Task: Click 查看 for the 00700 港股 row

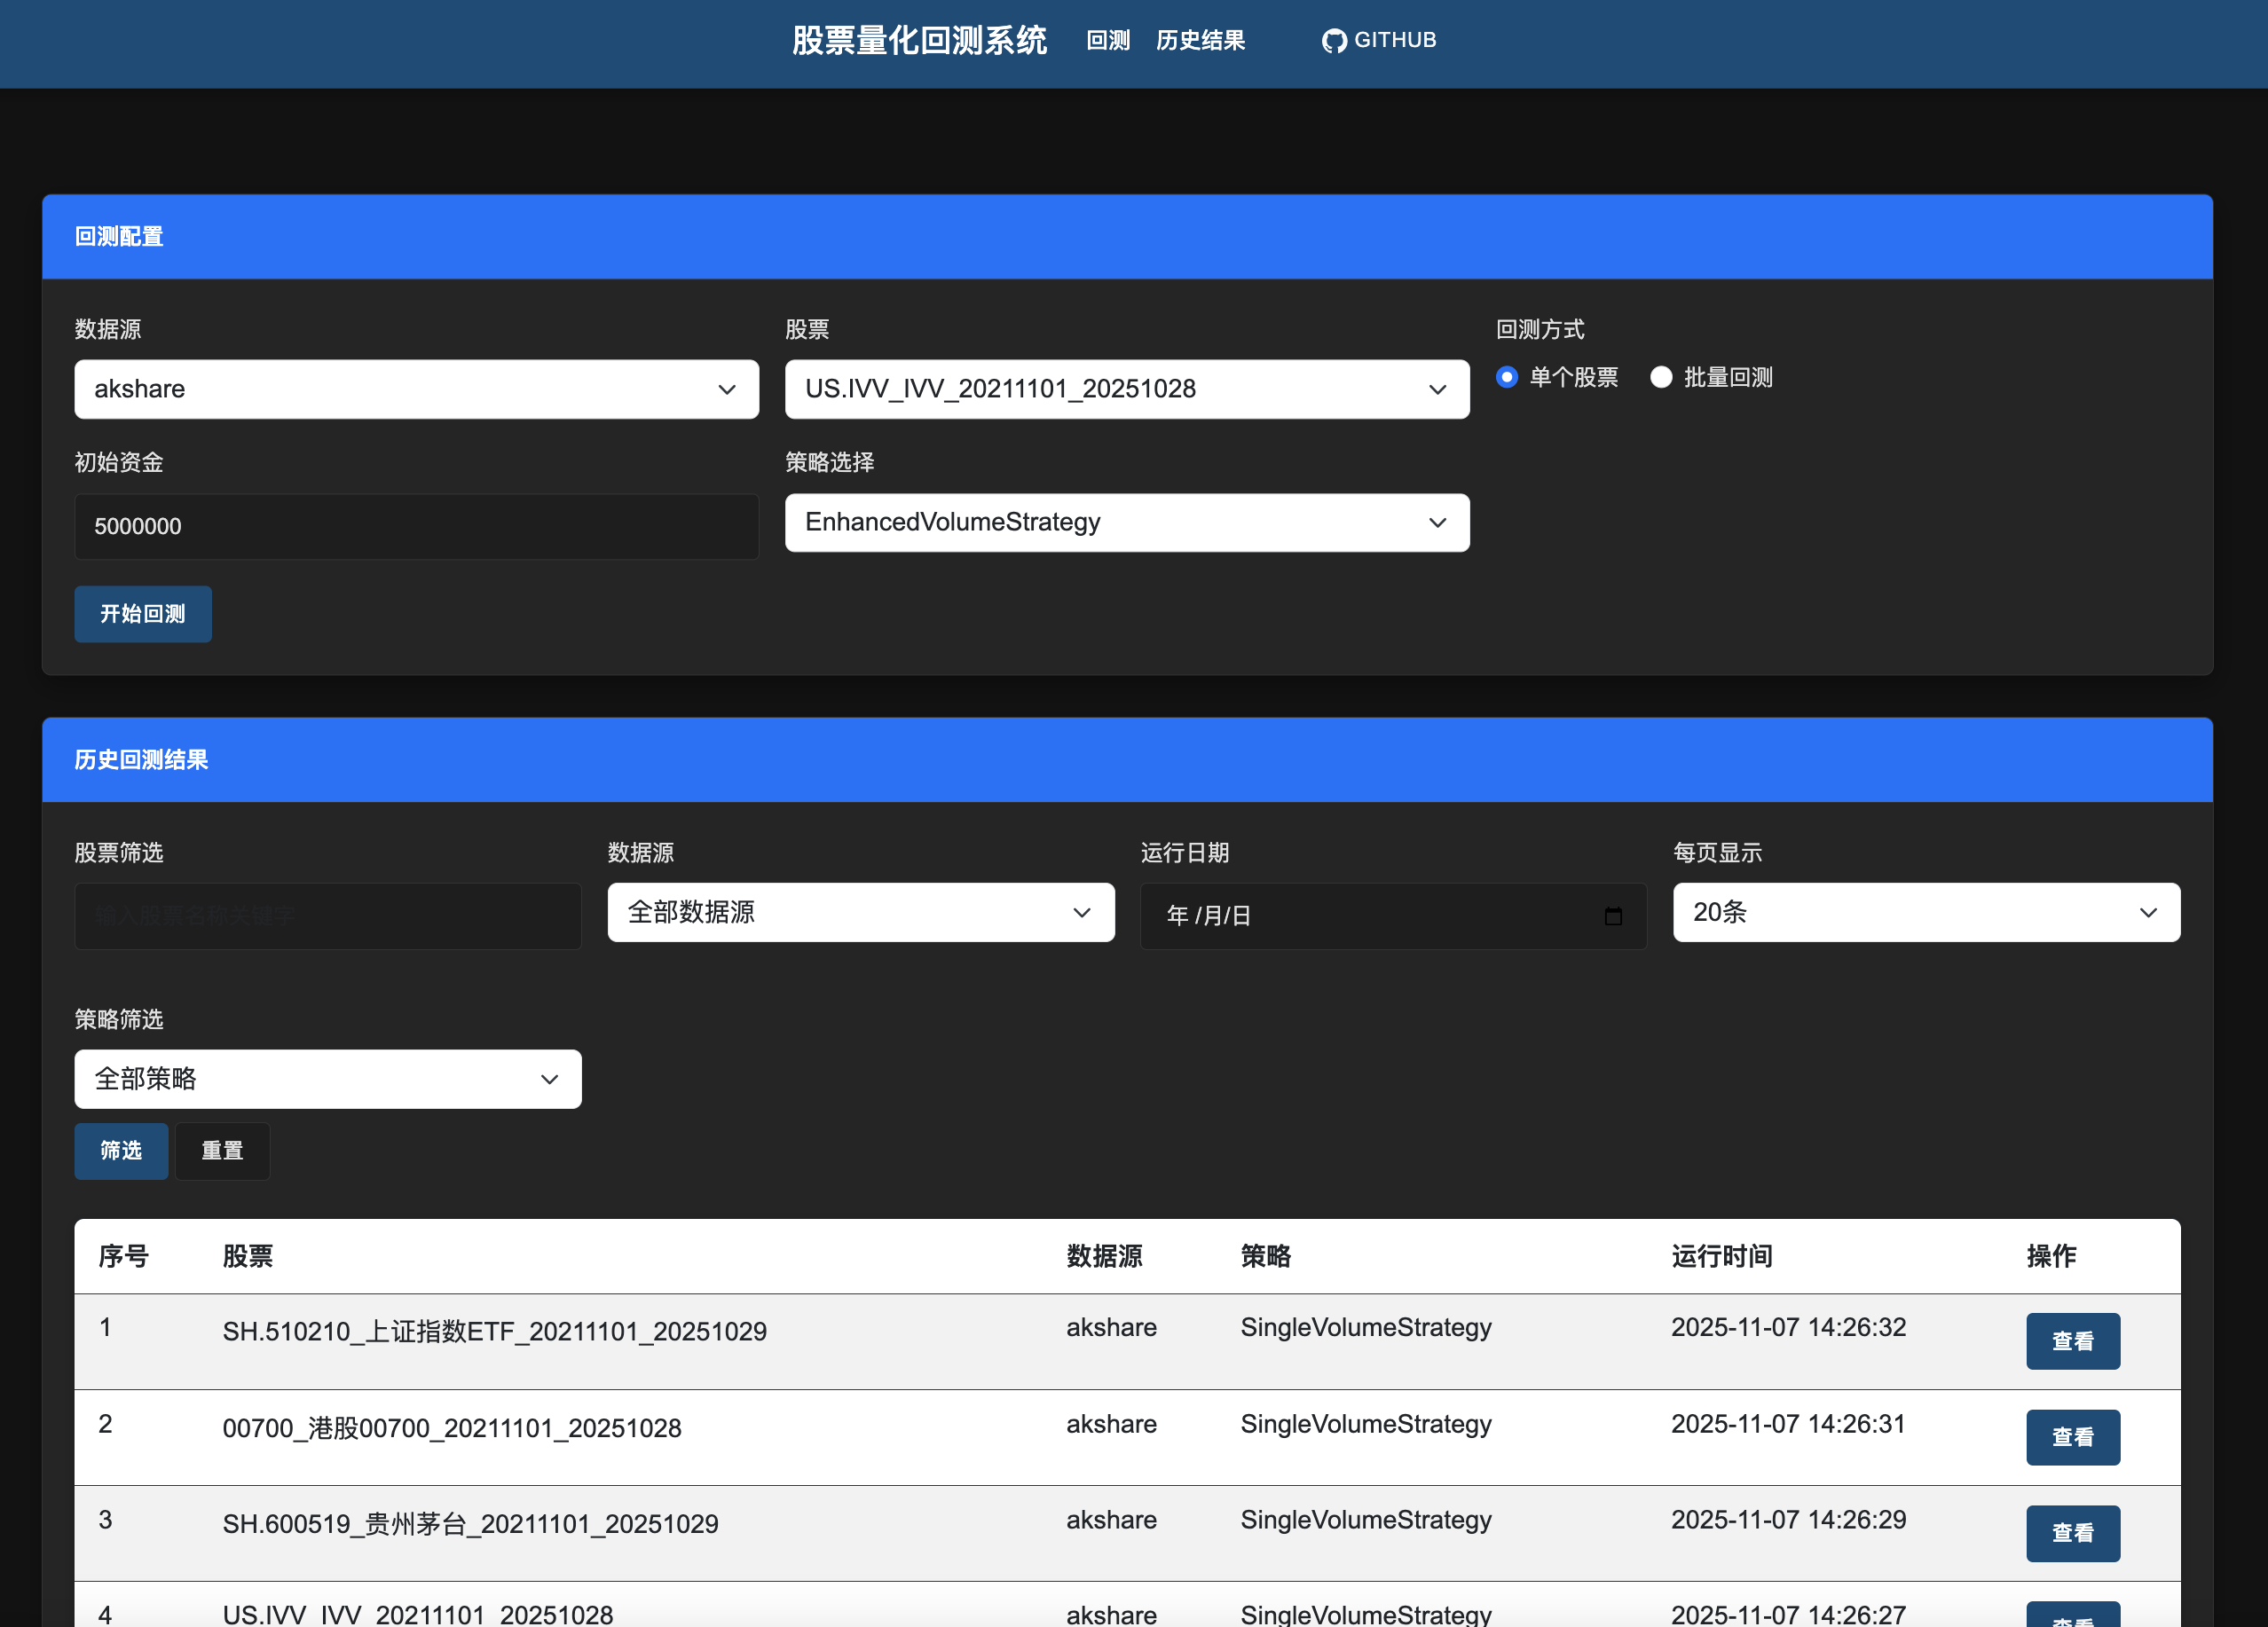Action: 2072,1437
